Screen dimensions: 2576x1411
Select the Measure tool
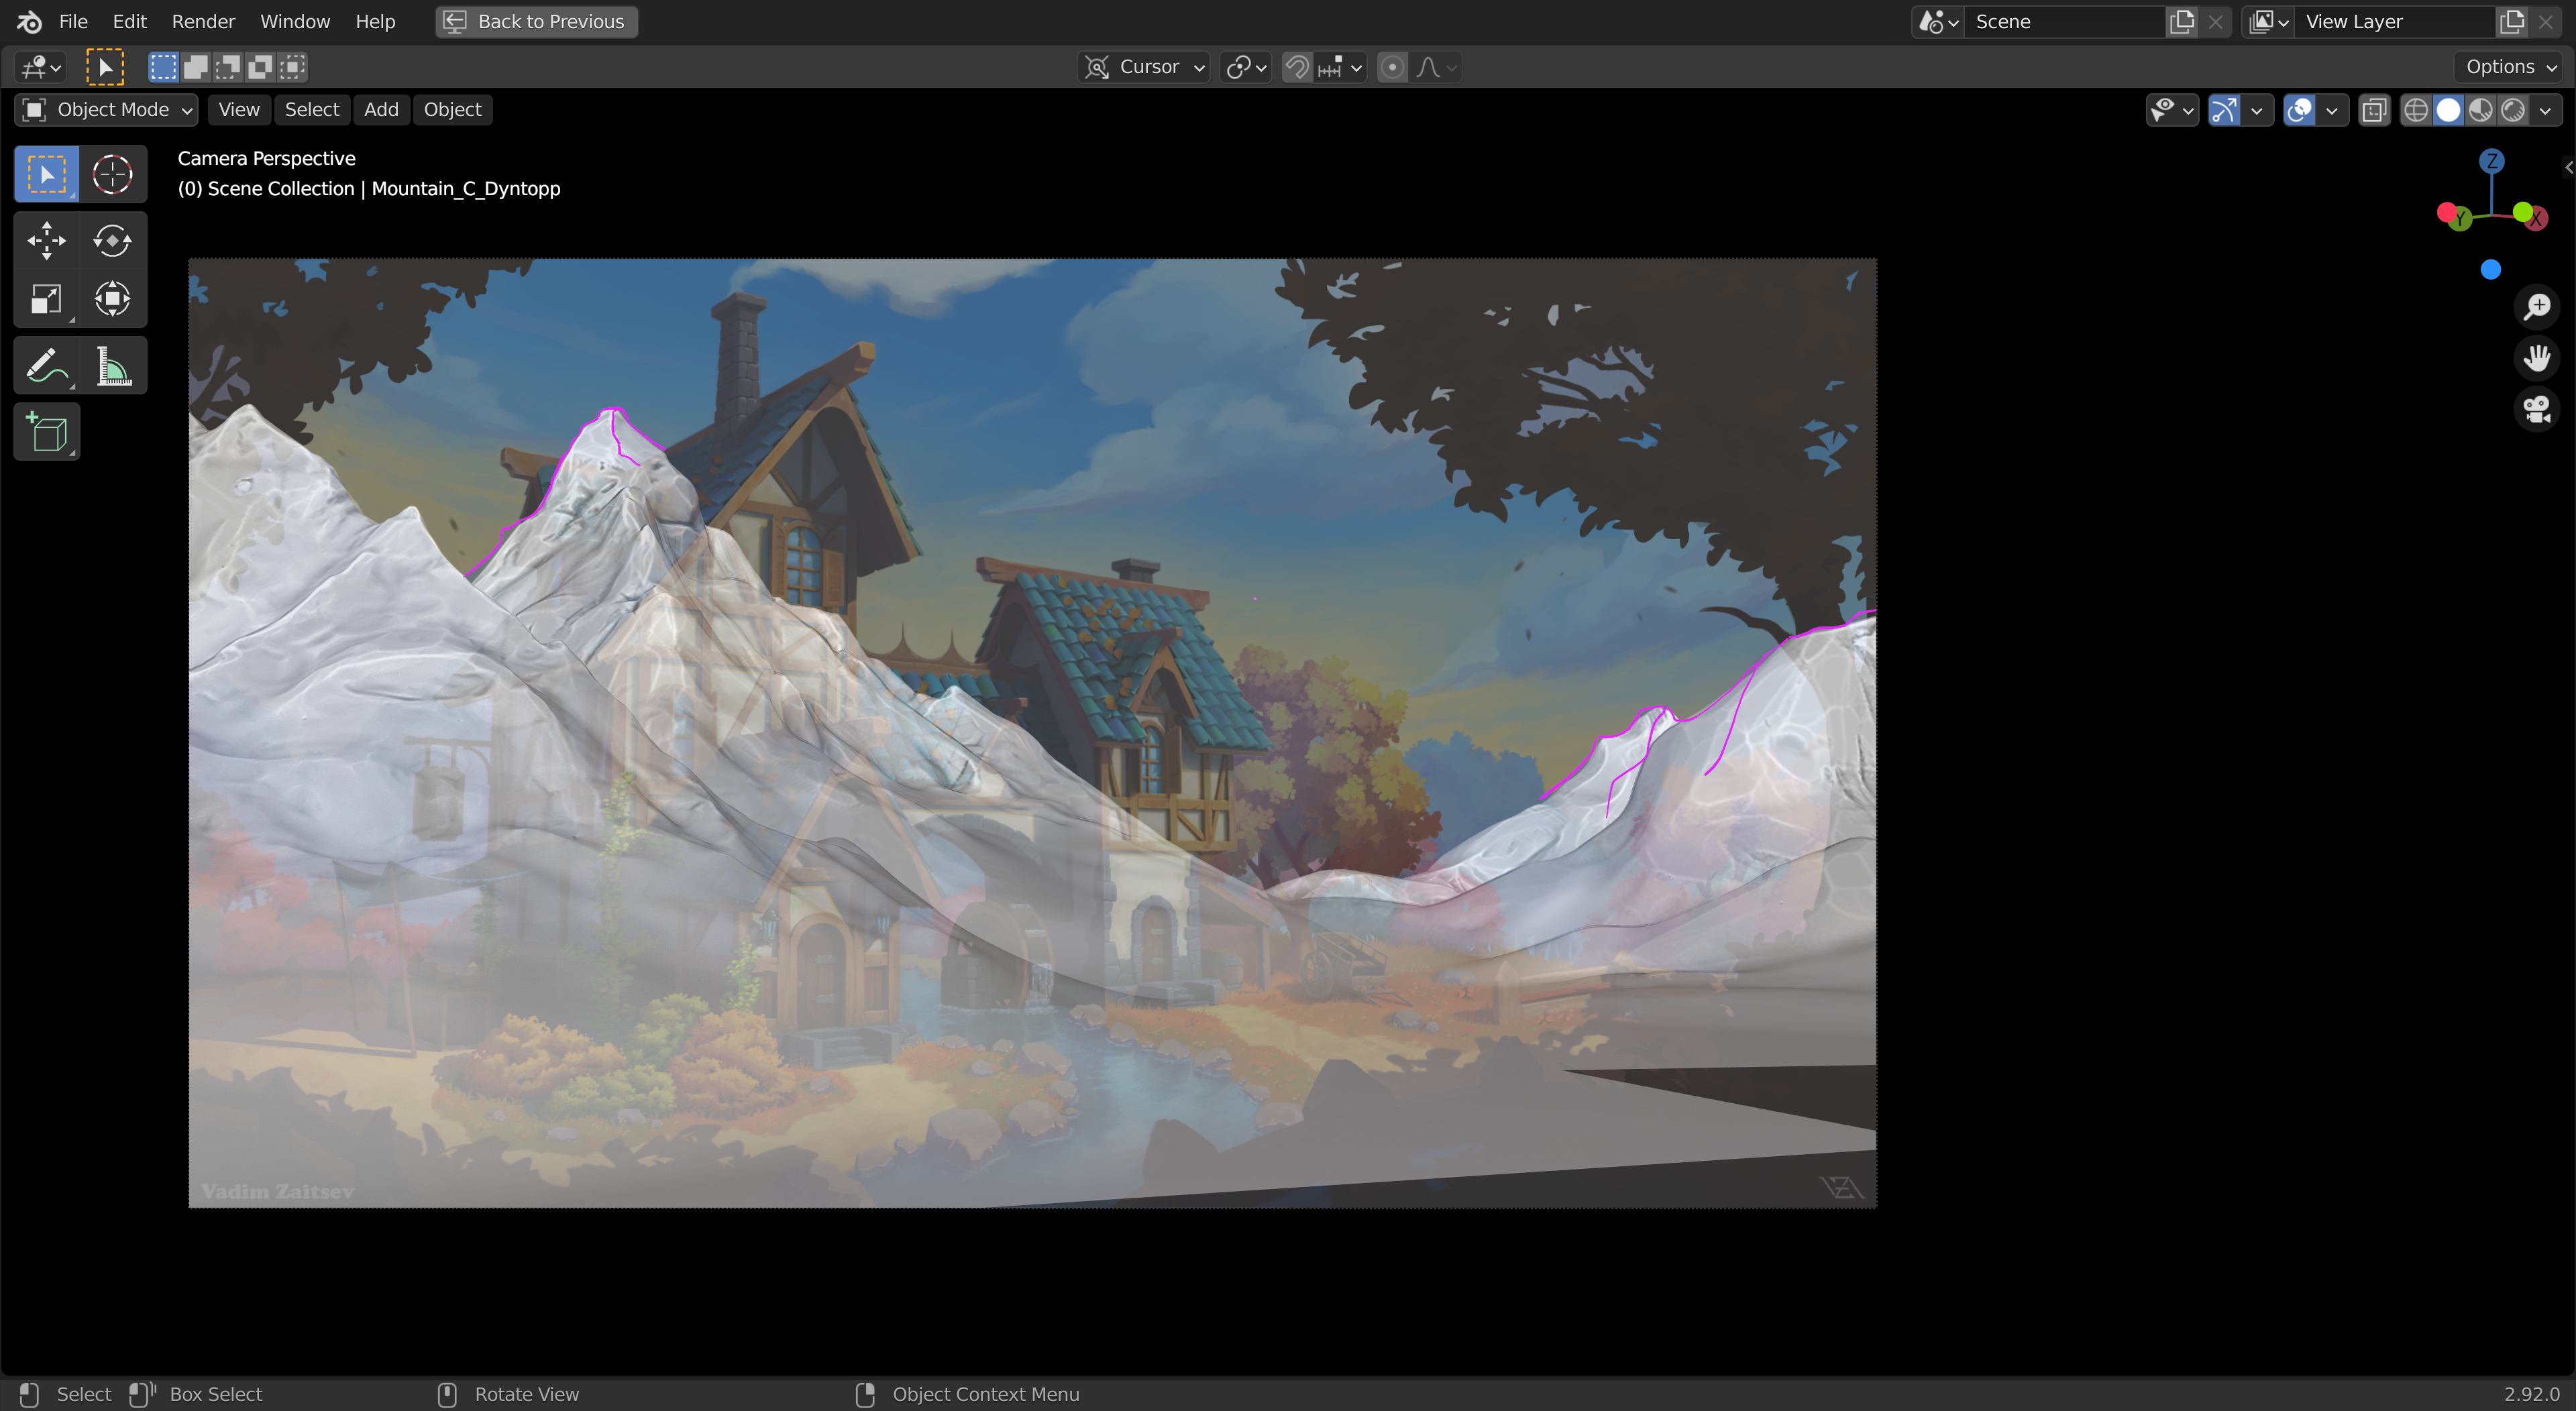[x=112, y=366]
